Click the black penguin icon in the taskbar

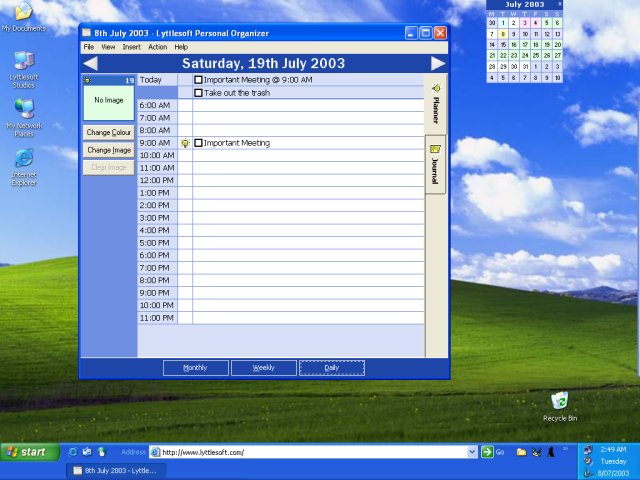[x=551, y=452]
